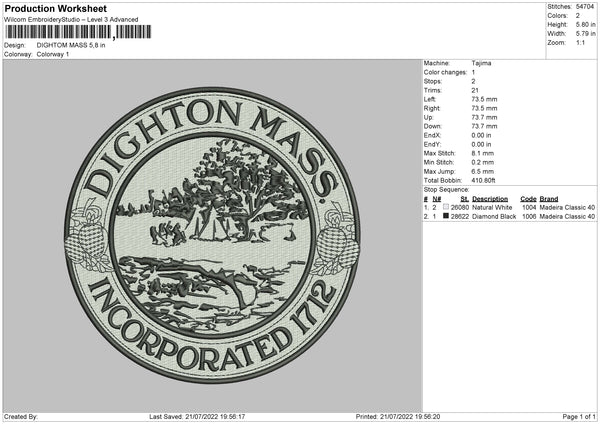Click the 'Code' column header
This screenshot has width=600, height=424.
pos(528,199)
